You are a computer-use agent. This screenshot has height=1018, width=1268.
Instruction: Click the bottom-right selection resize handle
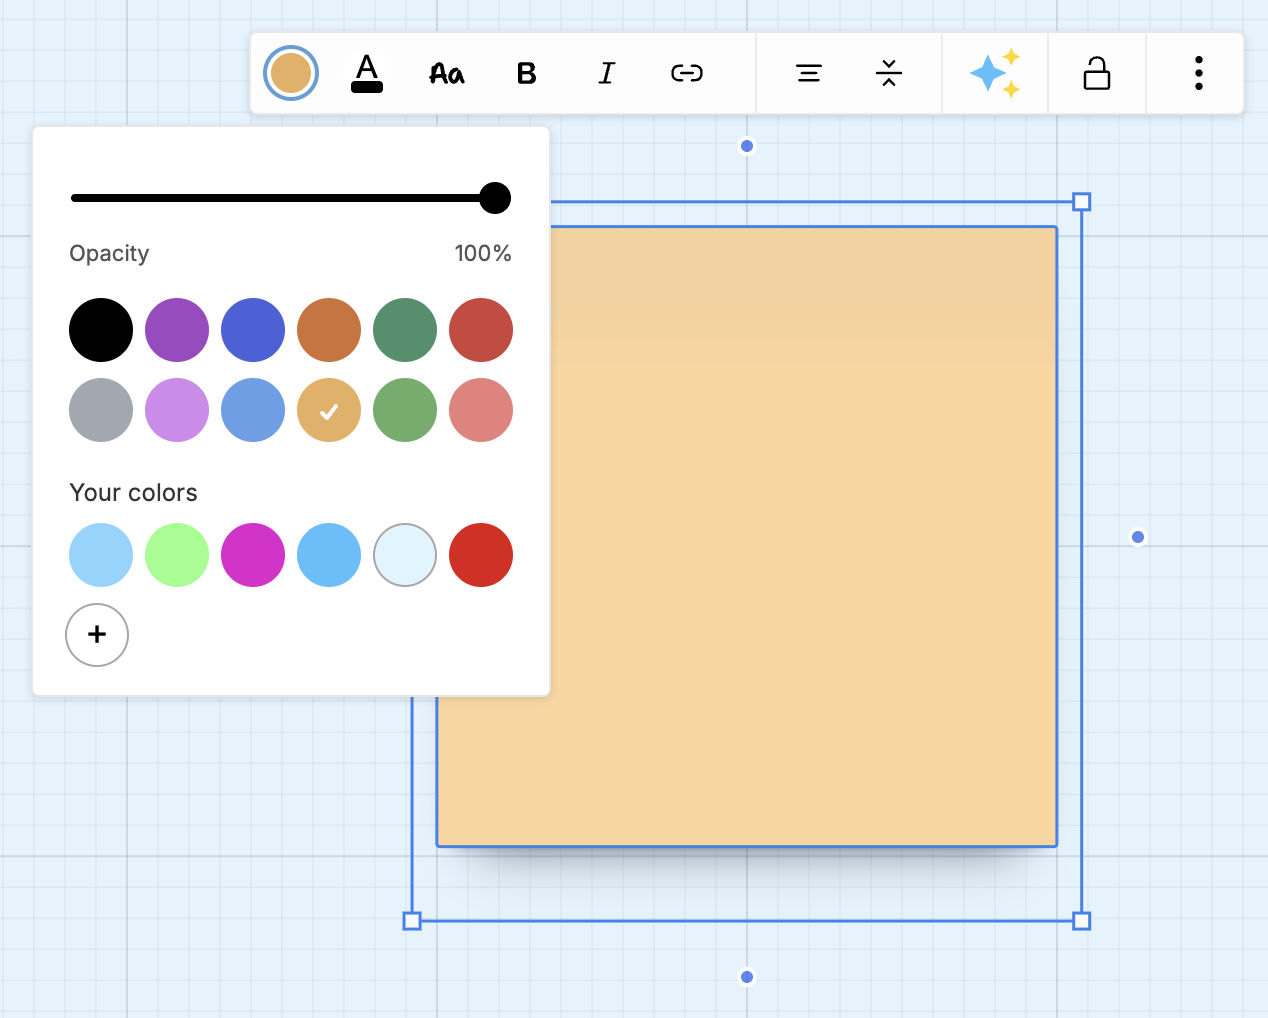click(x=1081, y=921)
